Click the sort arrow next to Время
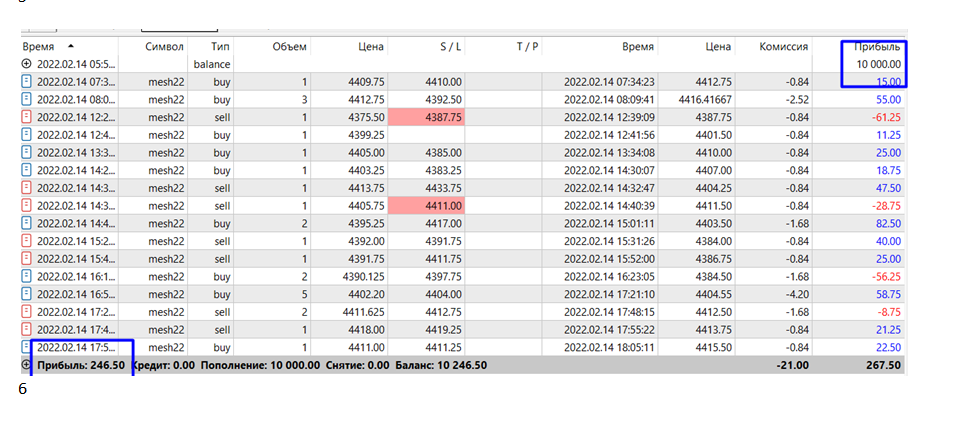971x446 pixels. (71, 46)
